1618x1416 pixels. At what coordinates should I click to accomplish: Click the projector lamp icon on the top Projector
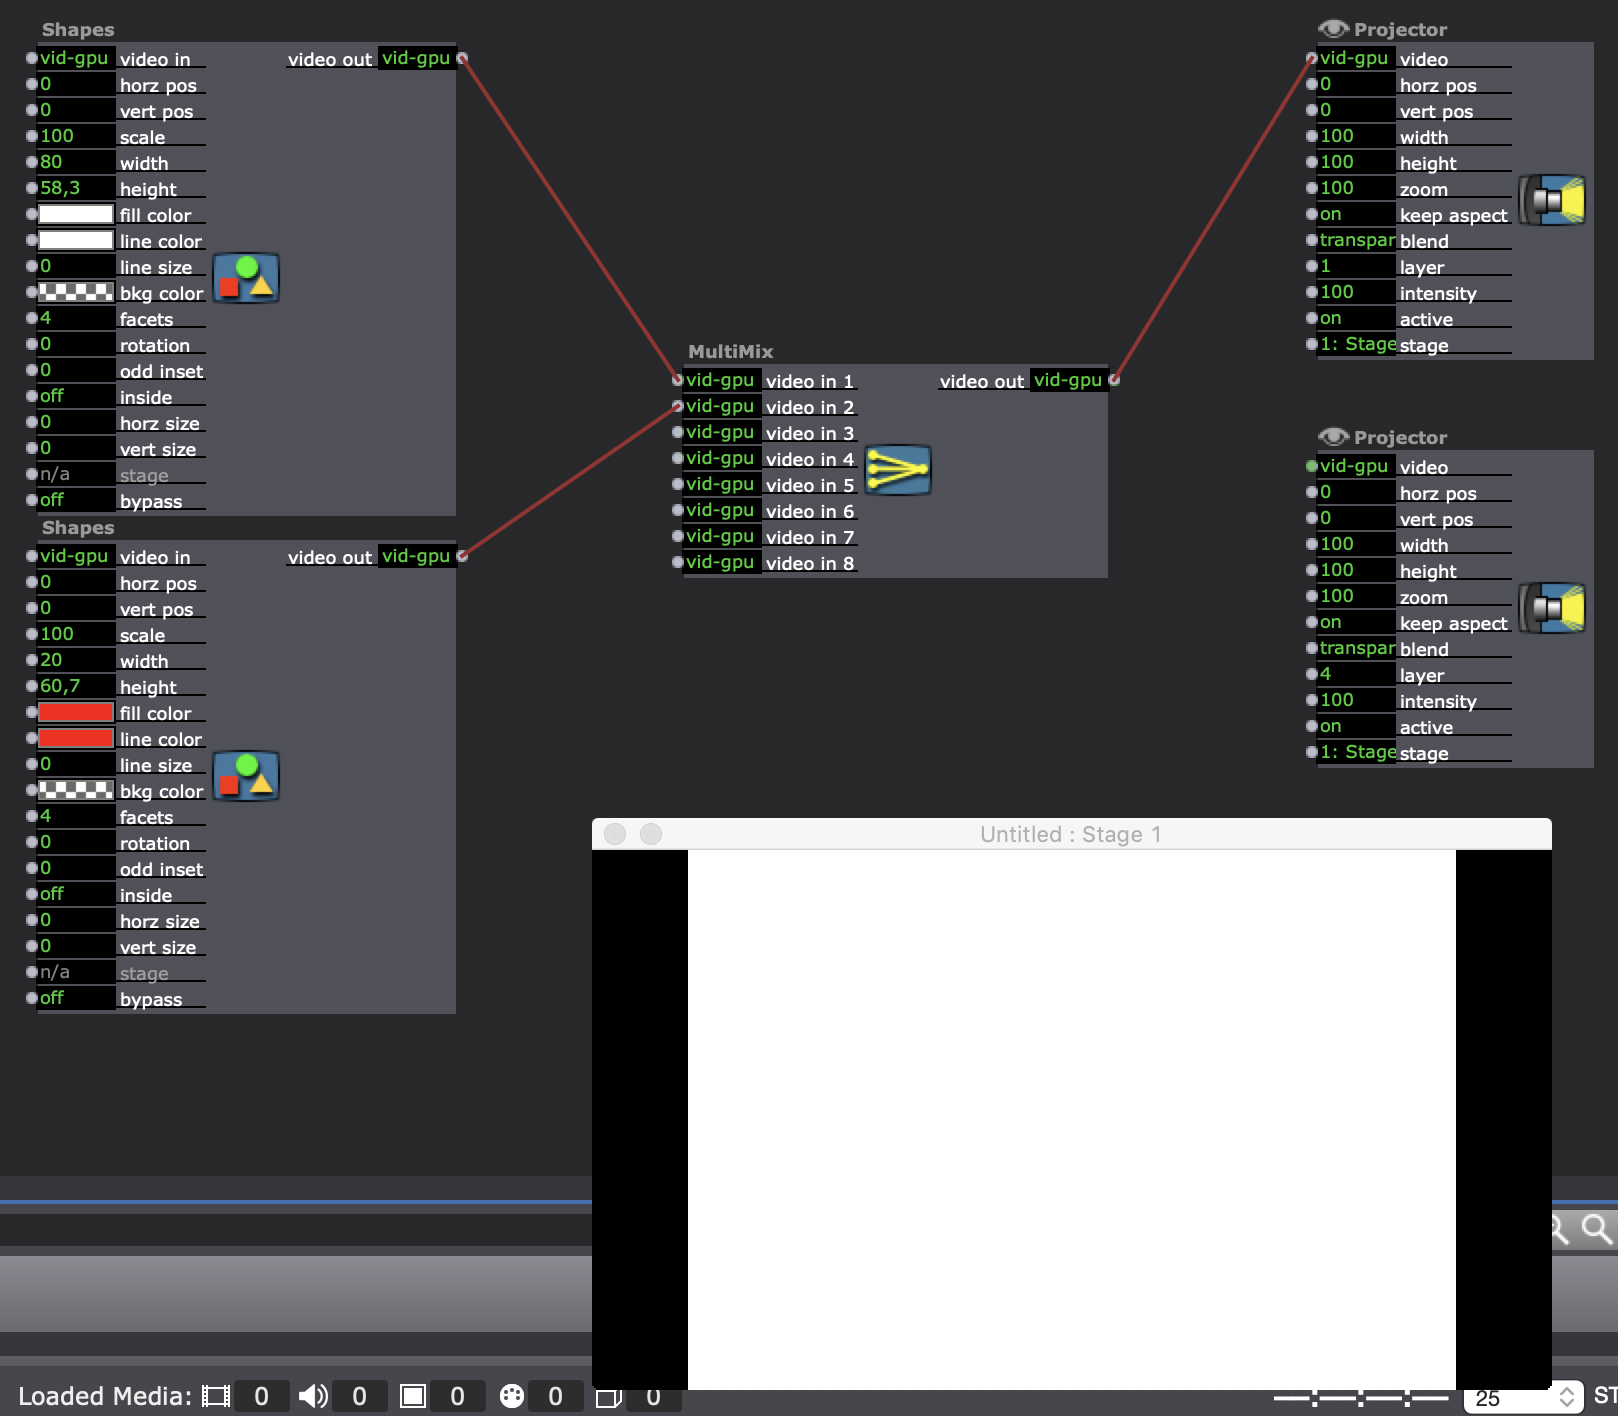(1552, 200)
